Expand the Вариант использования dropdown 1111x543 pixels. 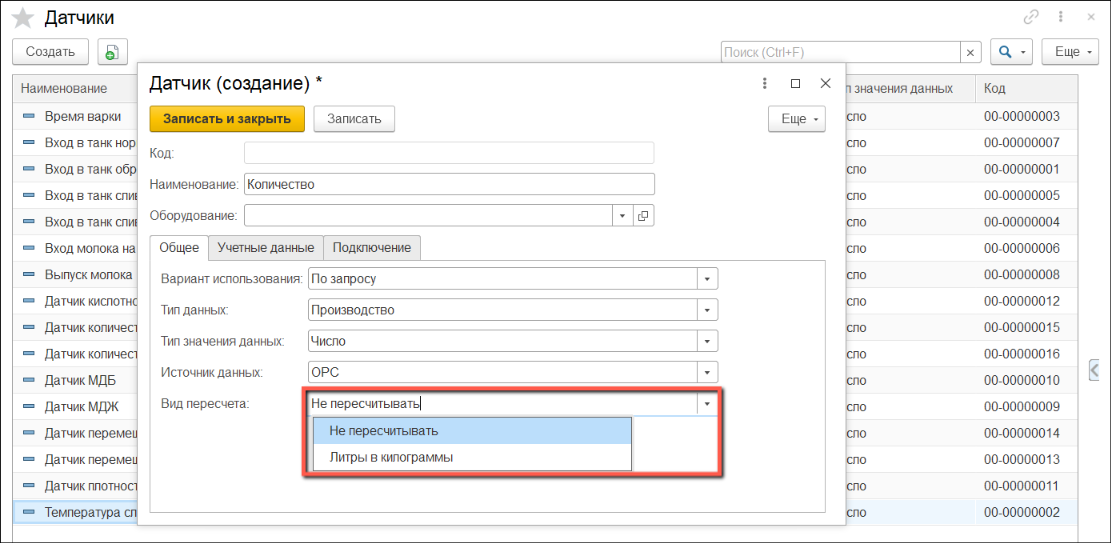707,279
